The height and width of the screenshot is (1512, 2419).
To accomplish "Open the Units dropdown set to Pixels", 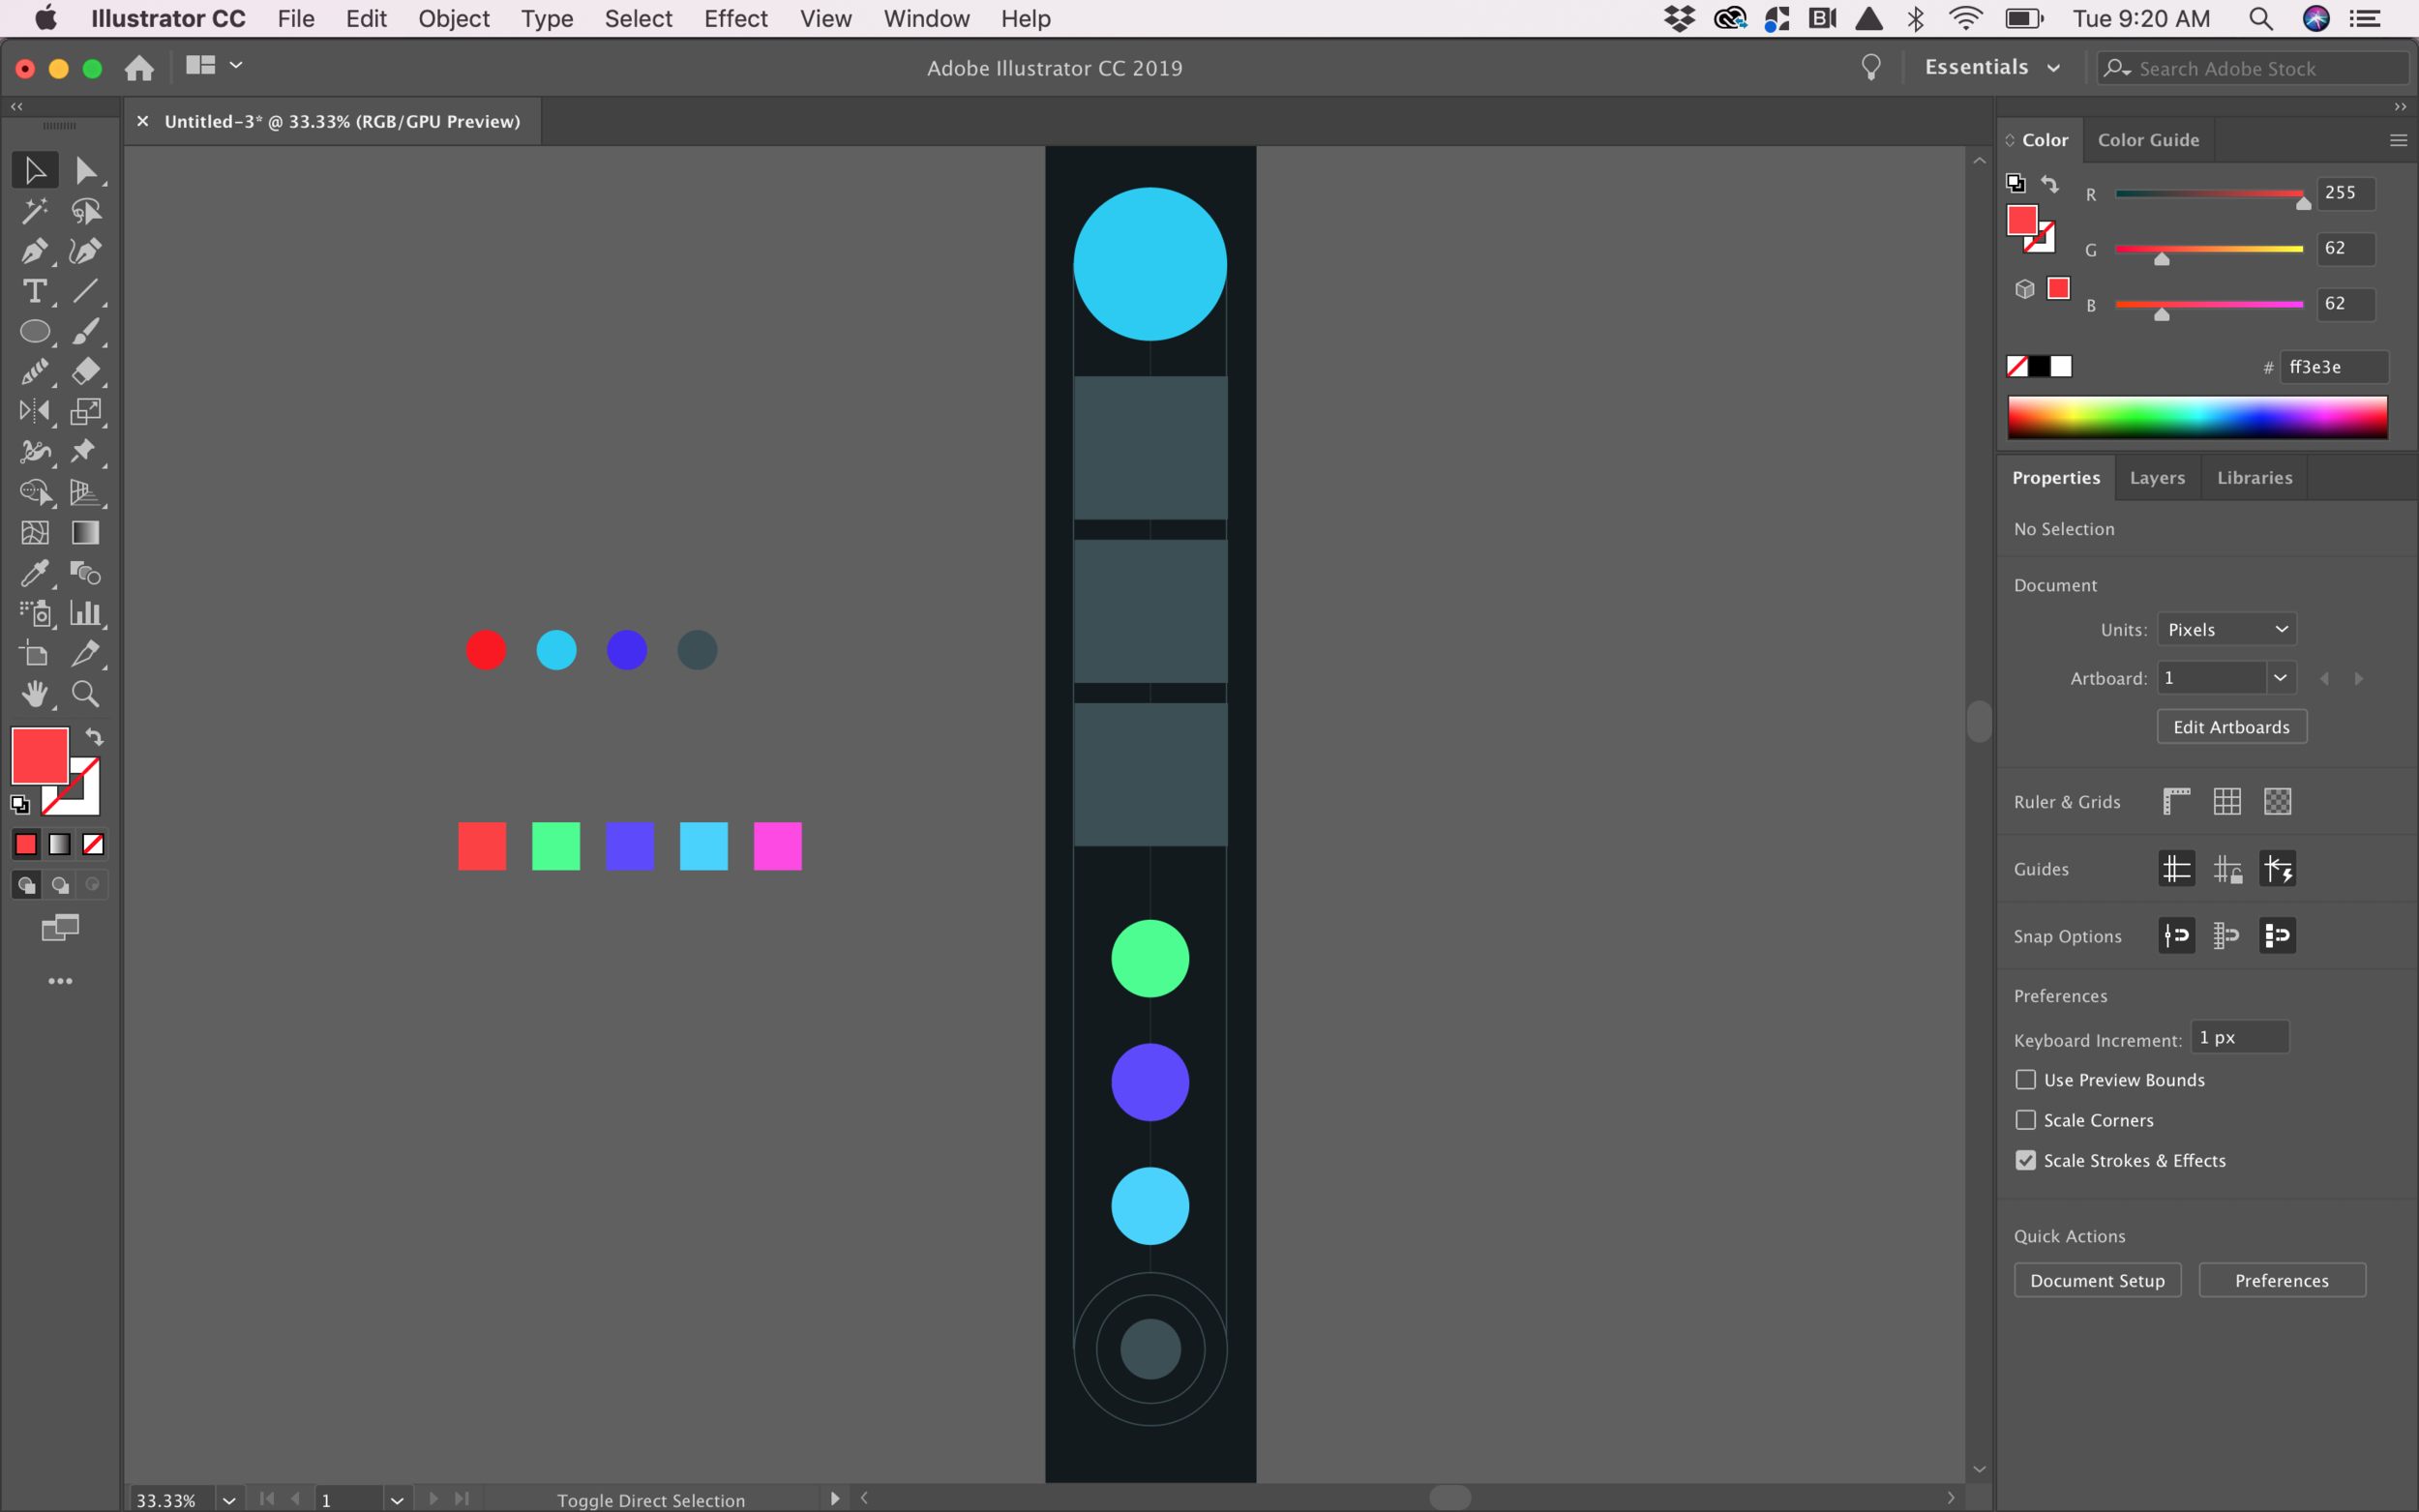I will [x=2227, y=628].
